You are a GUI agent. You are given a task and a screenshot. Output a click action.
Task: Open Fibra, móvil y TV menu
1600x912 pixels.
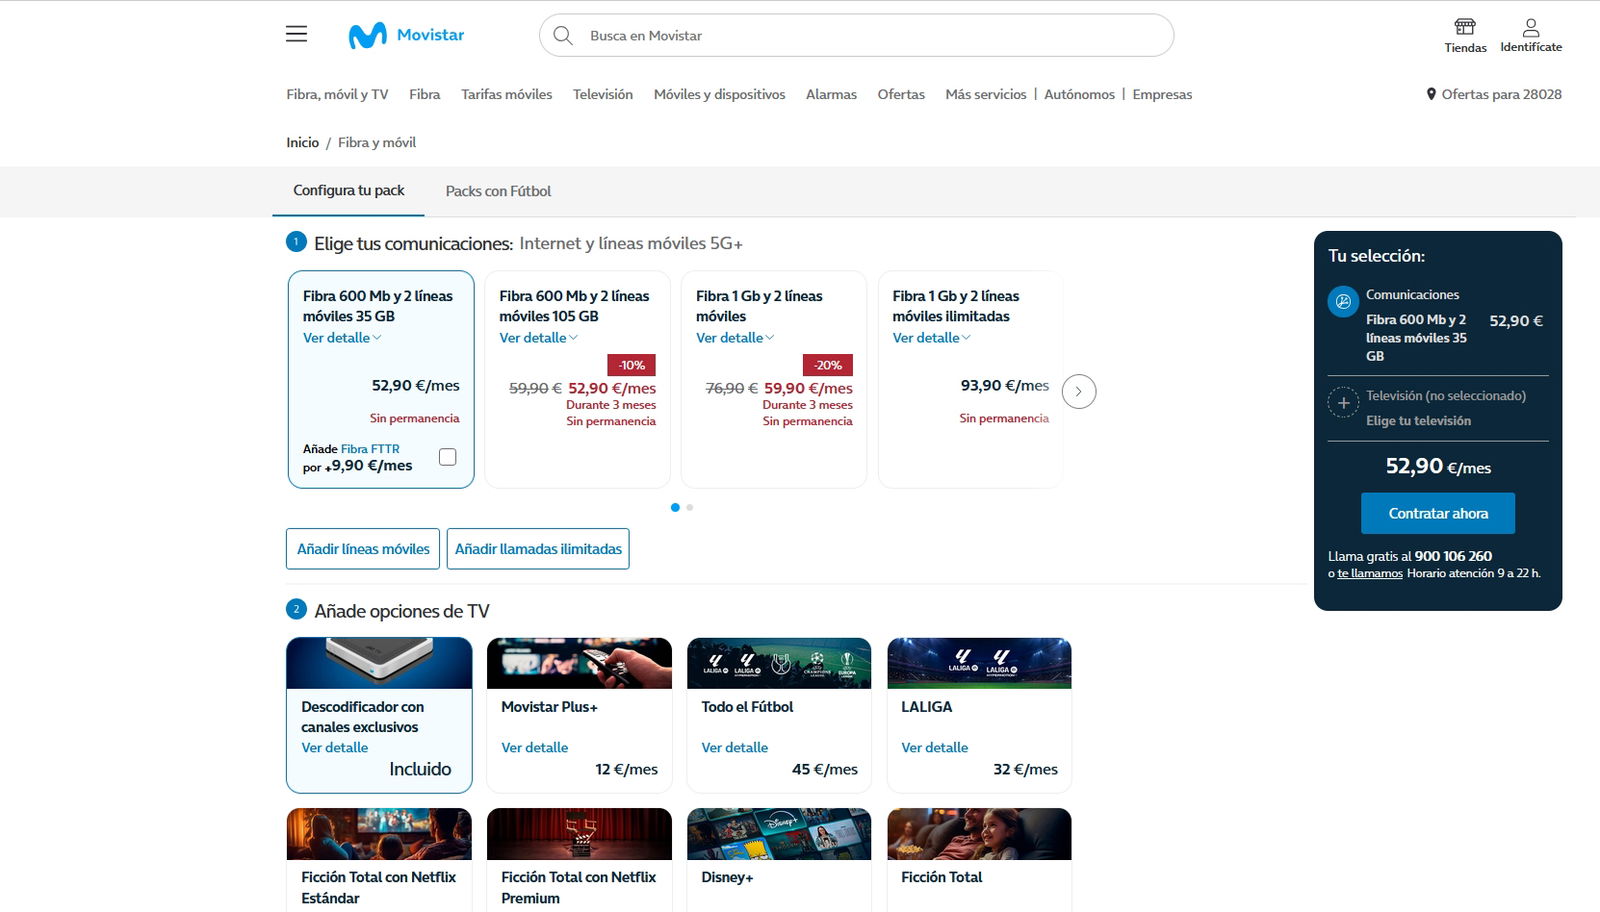337,94
